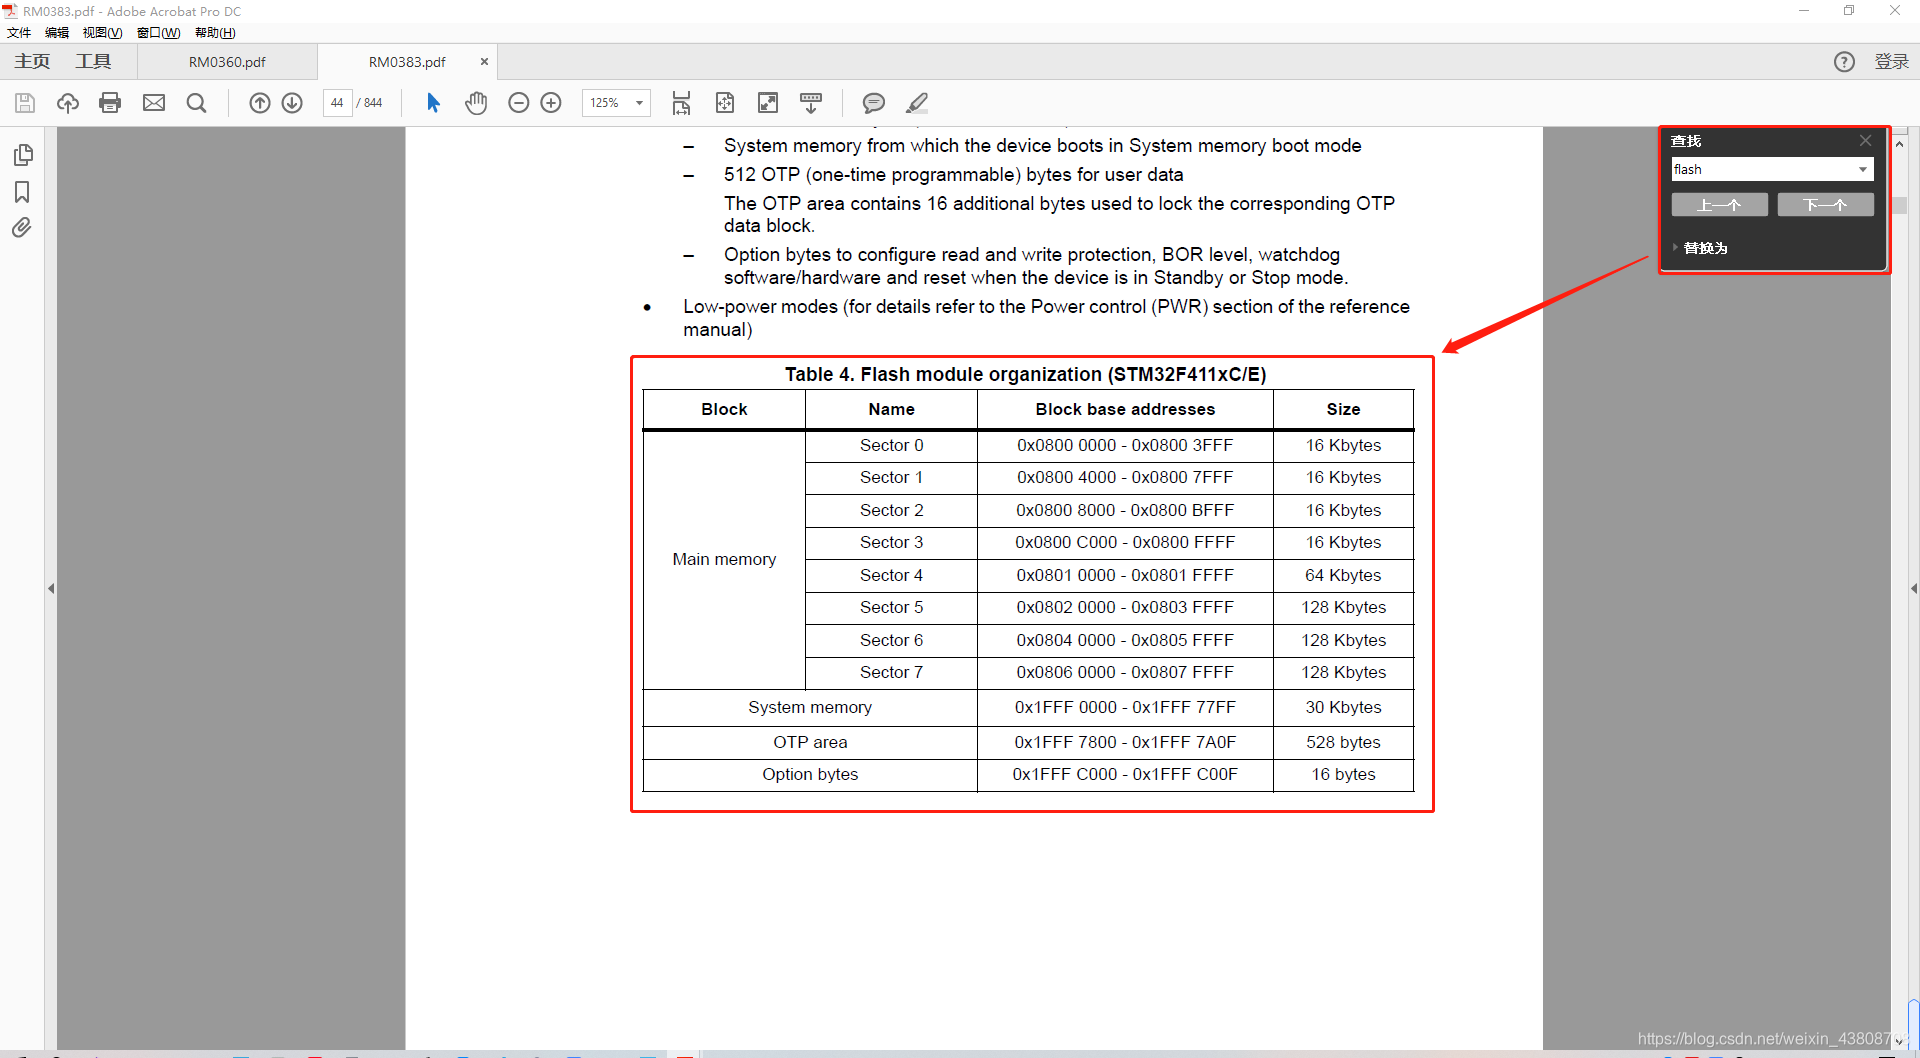Open the search magnifier icon in toolbar
This screenshot has height=1058, width=1920.
pos(197,103)
